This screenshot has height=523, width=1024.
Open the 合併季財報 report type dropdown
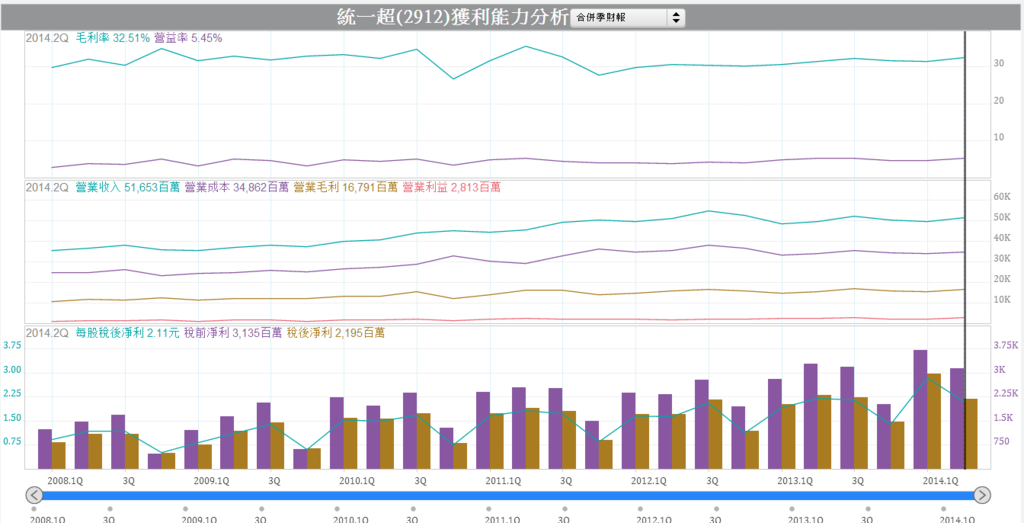tap(628, 18)
